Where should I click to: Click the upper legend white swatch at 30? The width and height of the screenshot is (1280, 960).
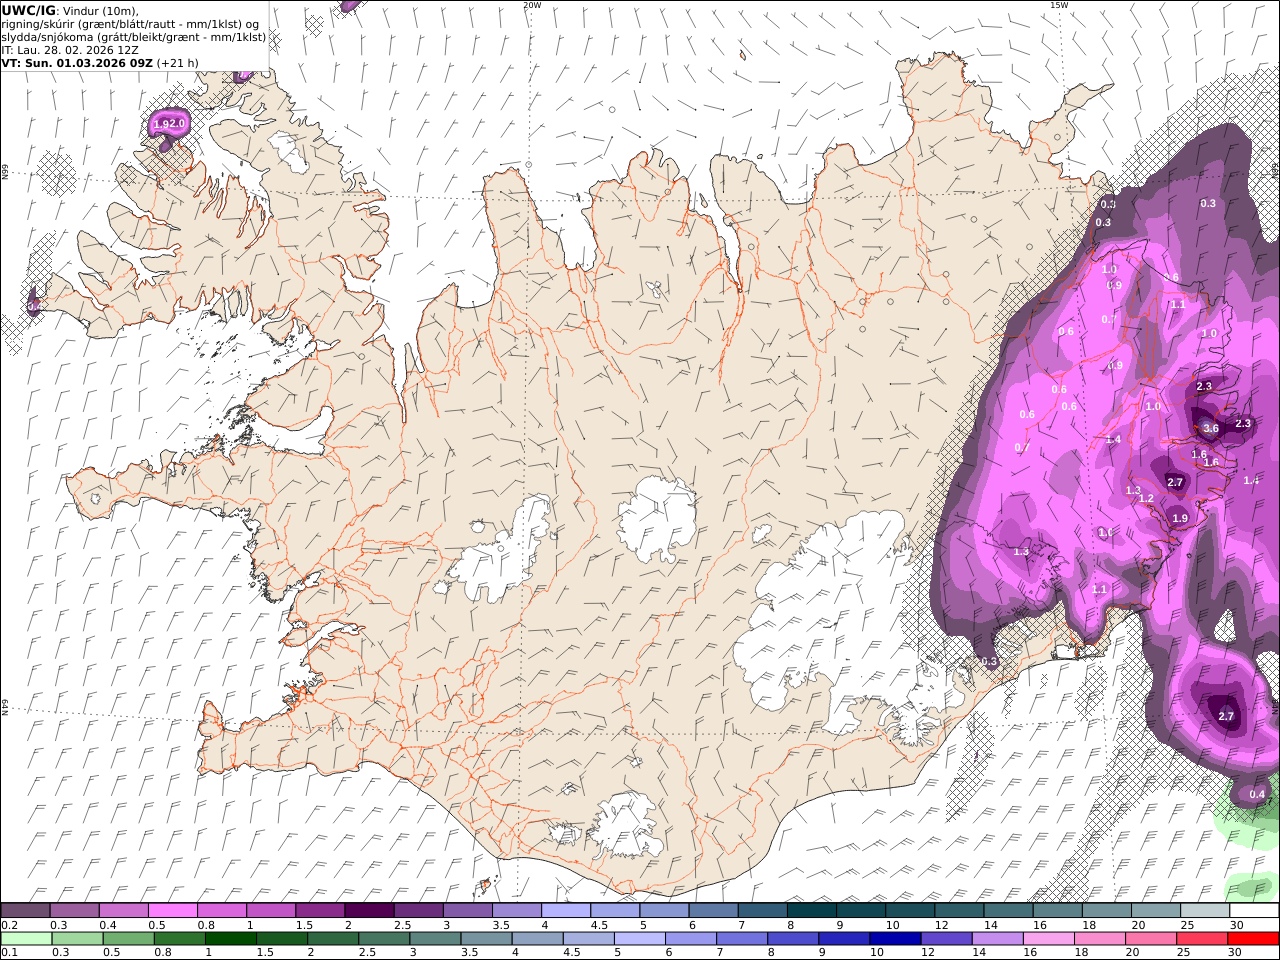tap(1254, 911)
